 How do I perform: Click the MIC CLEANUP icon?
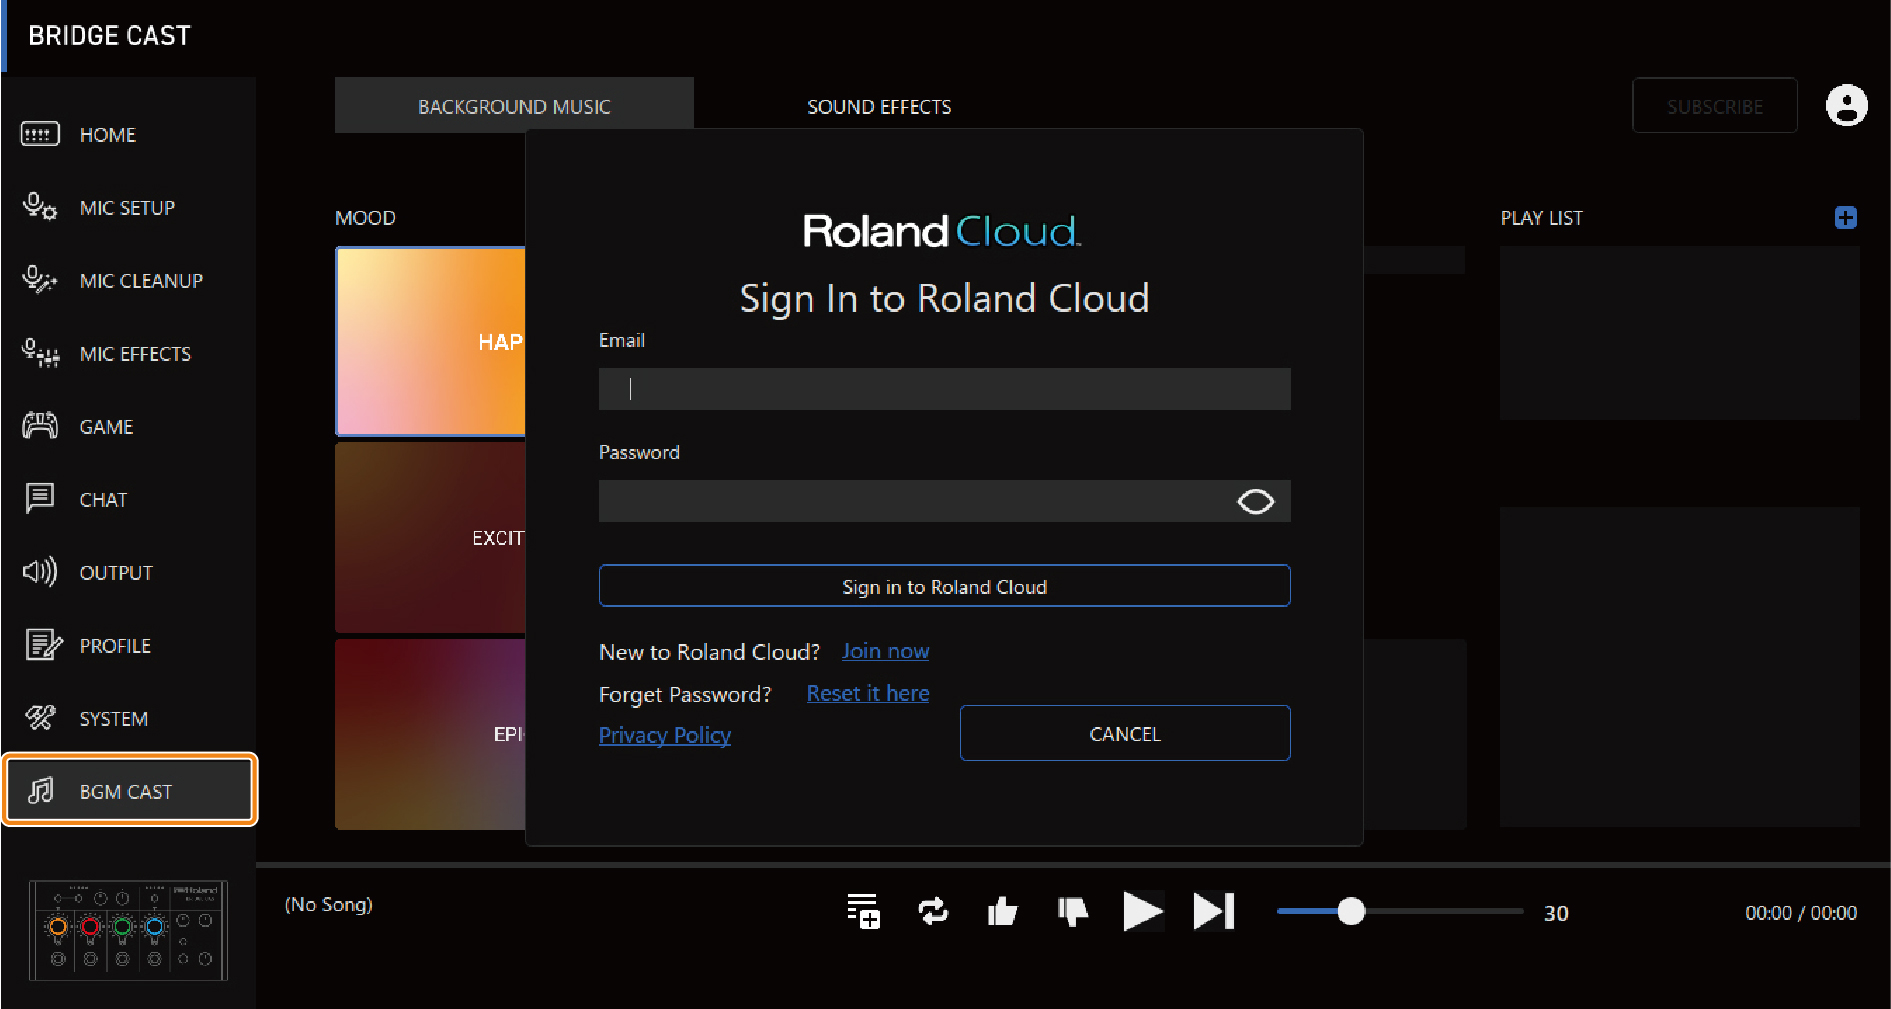(40, 280)
